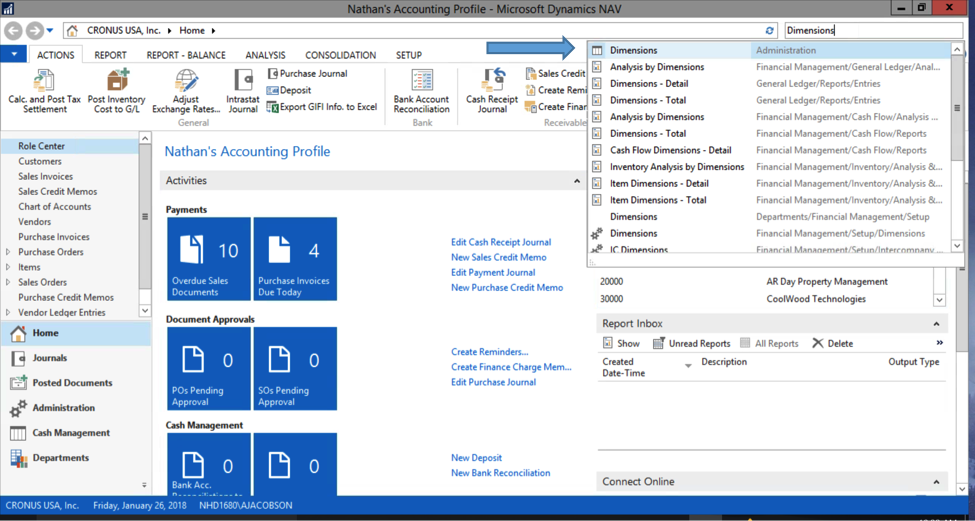The image size is (975, 521).
Task: Click New Purchase Credit Memo link
Action: 507,287
